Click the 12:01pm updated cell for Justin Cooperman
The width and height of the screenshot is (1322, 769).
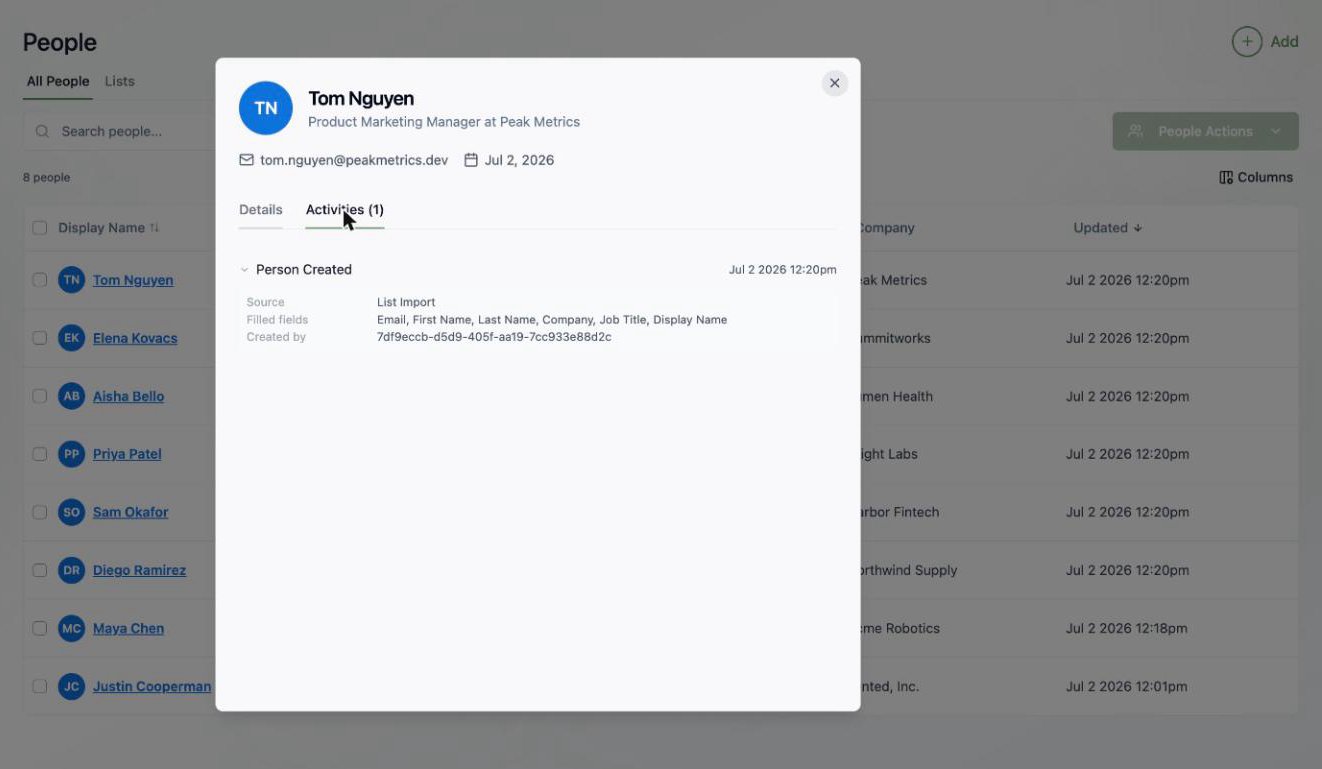(1127, 686)
